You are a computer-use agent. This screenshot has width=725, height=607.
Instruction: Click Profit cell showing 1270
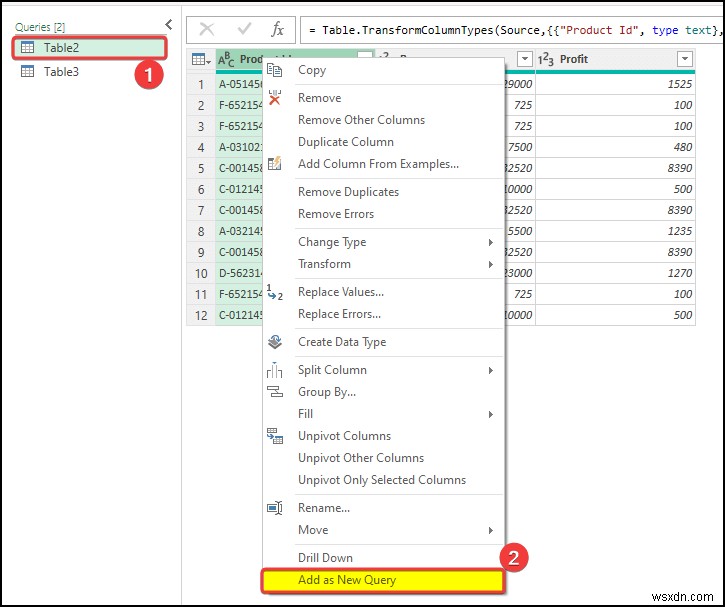click(x=615, y=273)
